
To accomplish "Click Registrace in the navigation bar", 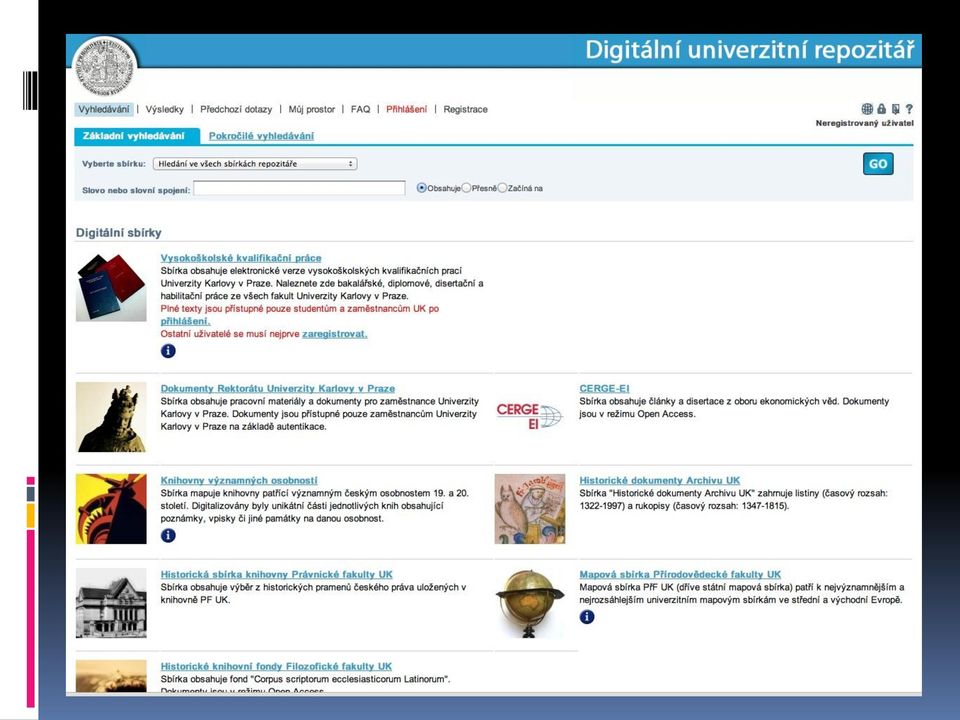I will click(466, 110).
